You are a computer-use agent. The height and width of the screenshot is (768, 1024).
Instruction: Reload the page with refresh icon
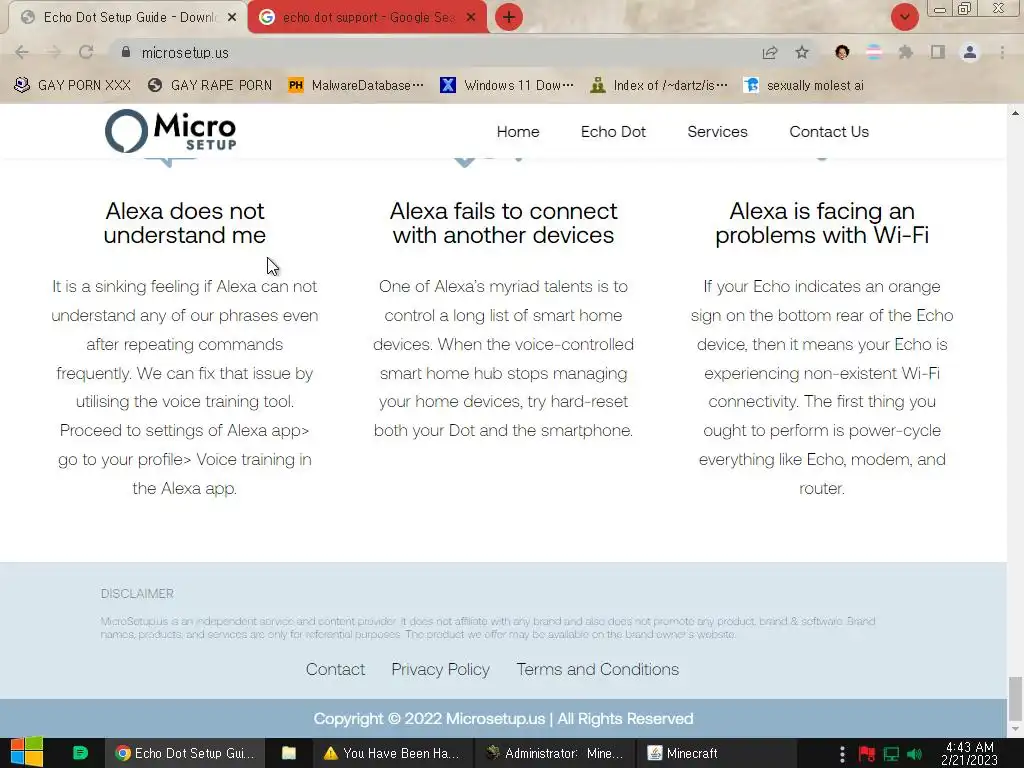click(x=86, y=52)
